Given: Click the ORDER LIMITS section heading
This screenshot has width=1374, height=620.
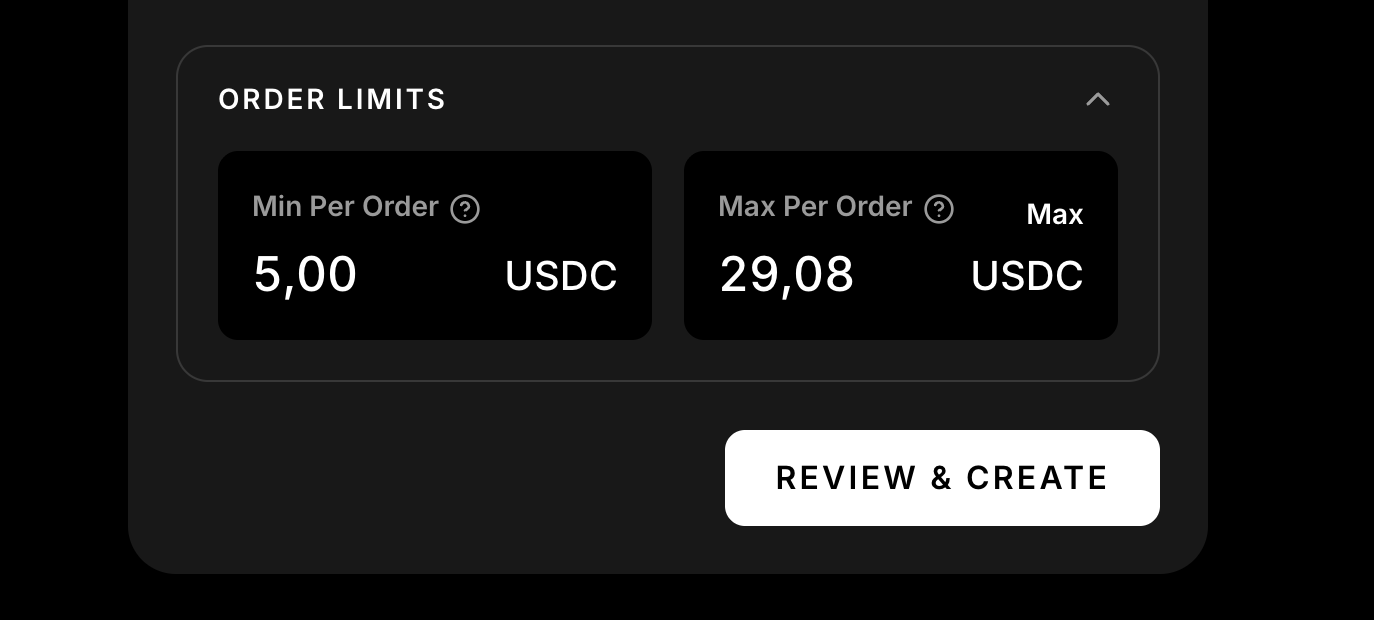Looking at the screenshot, I should (332, 99).
